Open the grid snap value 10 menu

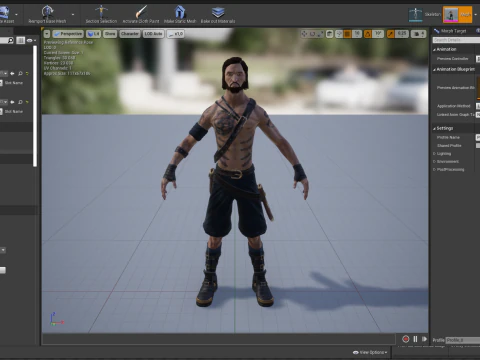click(357, 34)
